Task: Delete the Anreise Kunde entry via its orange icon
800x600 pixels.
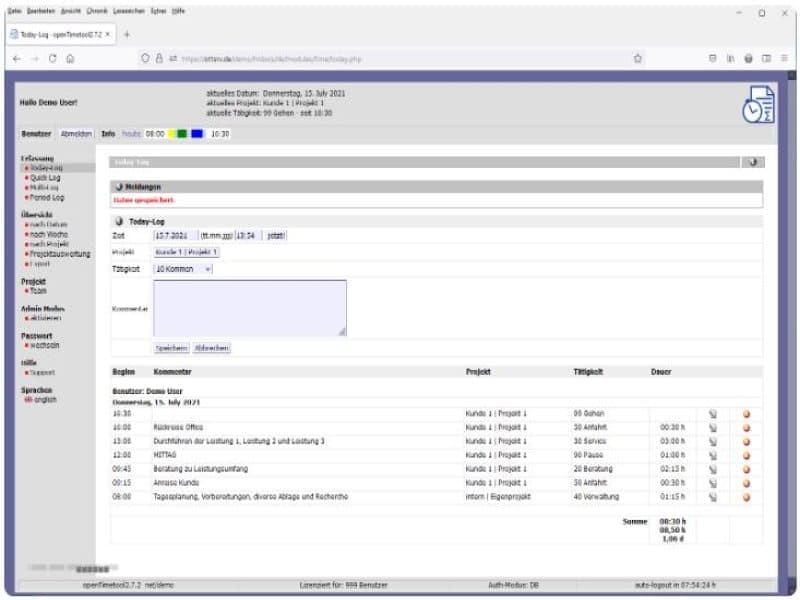Action: [746, 483]
